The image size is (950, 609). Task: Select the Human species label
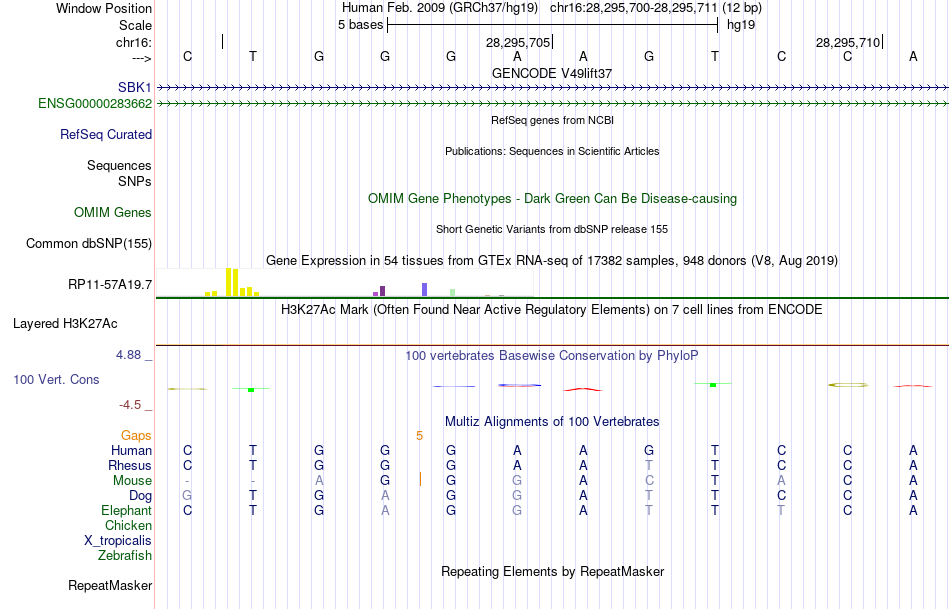point(131,450)
